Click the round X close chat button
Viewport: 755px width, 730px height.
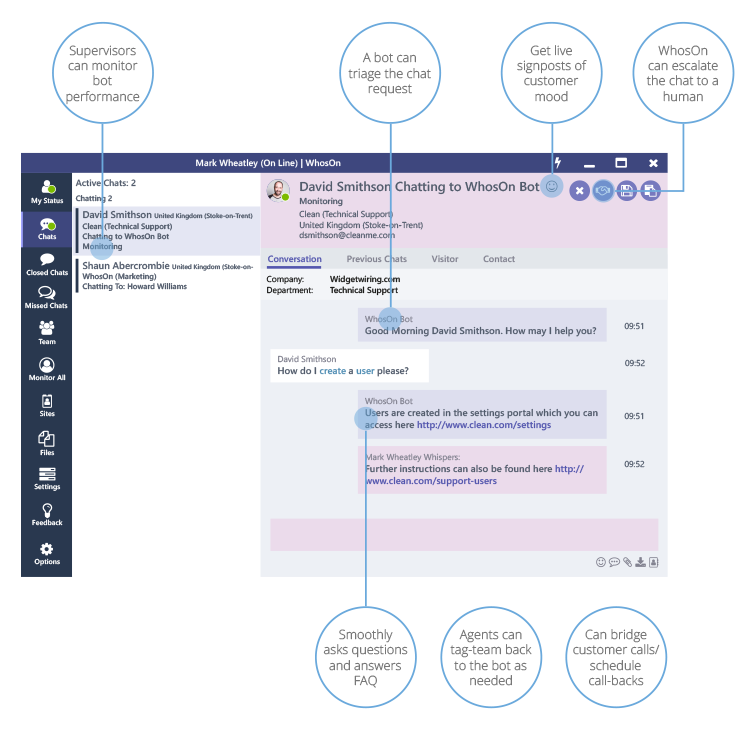pyautogui.click(x=579, y=190)
